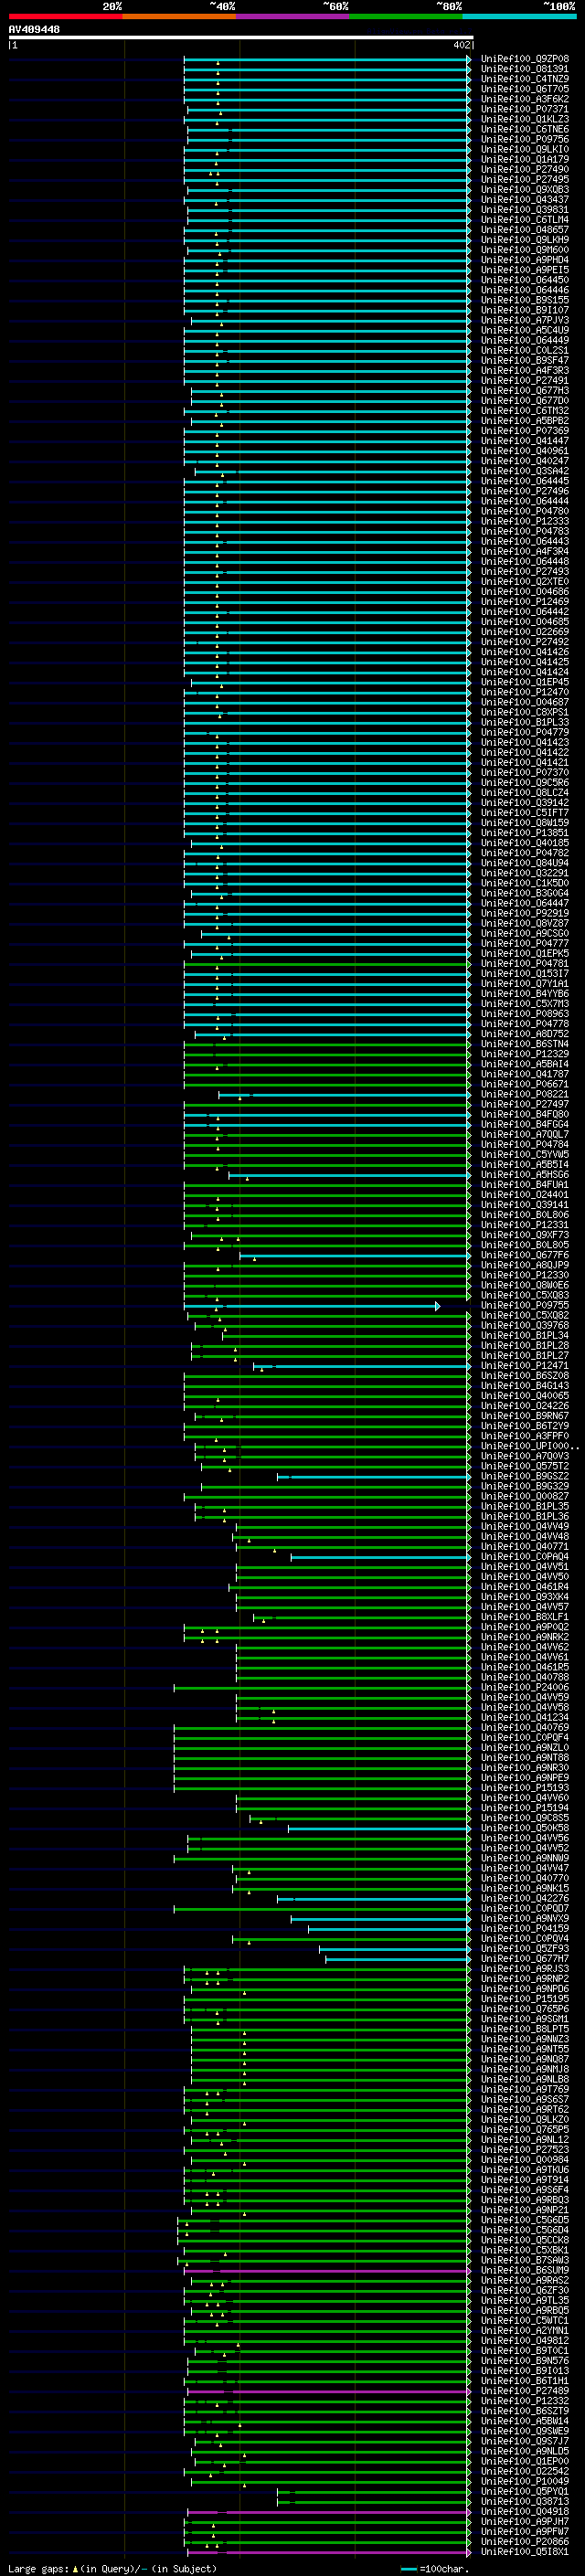
Task: Select the UniRef100_P12329 label
Action: (525, 1054)
